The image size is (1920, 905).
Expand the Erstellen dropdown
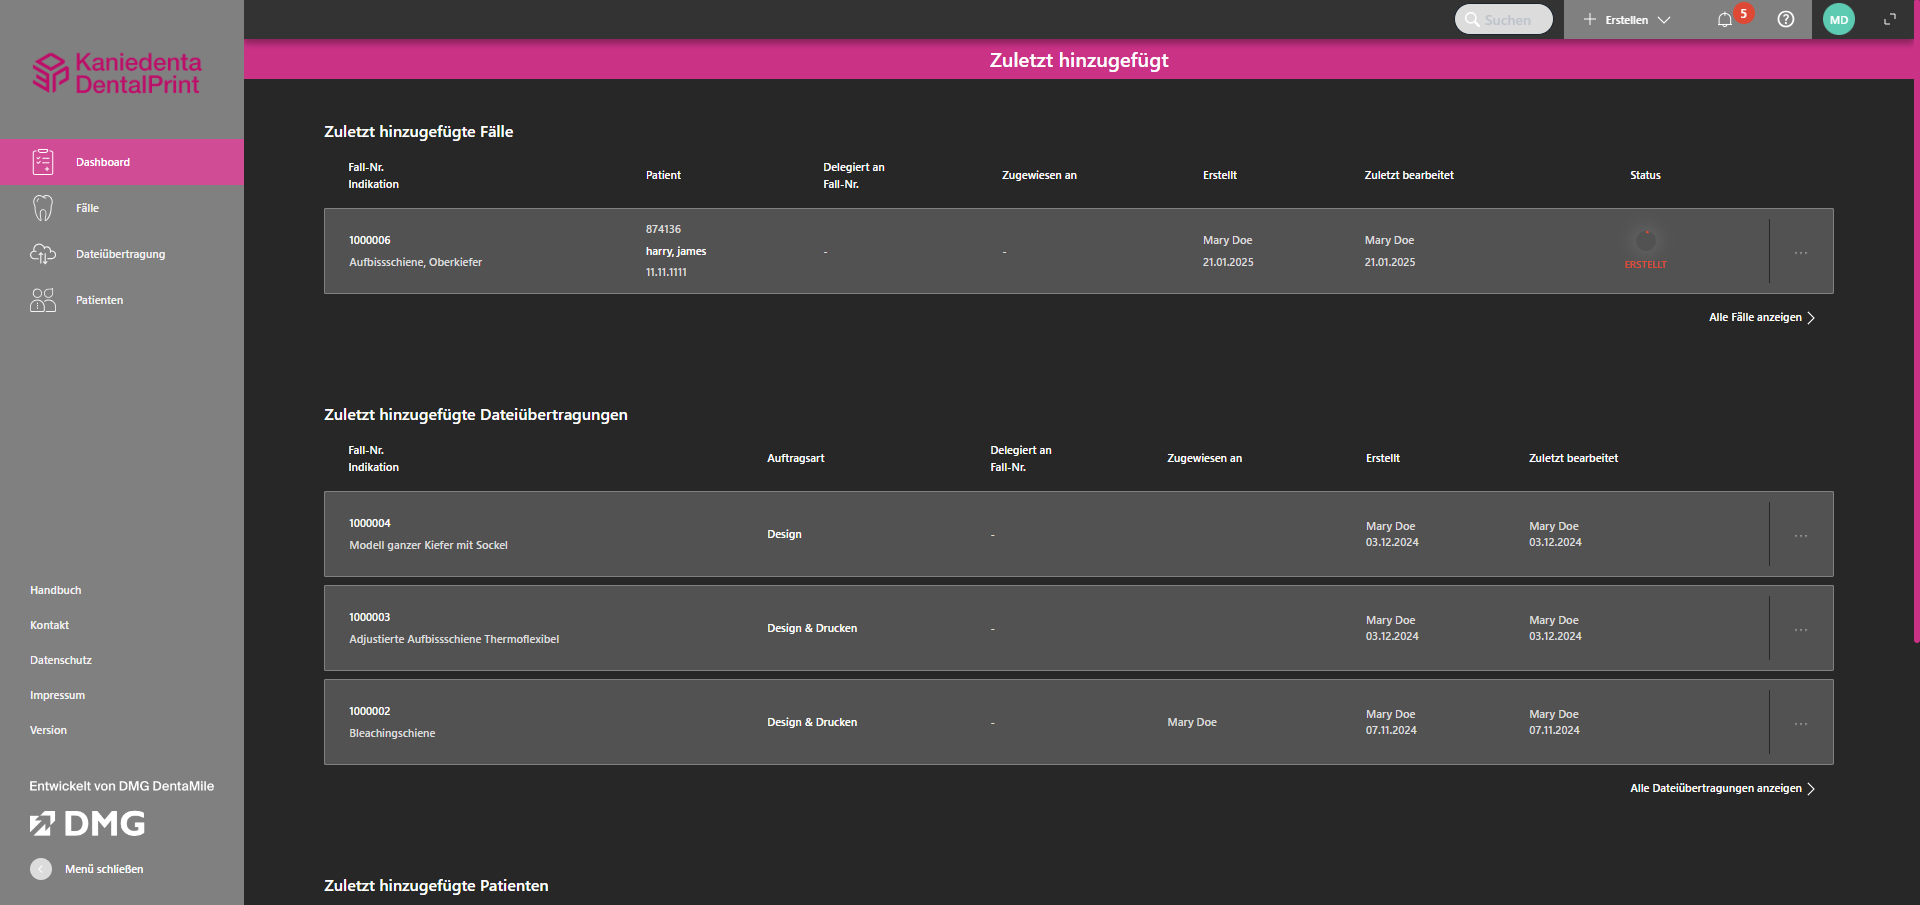pyautogui.click(x=1627, y=20)
